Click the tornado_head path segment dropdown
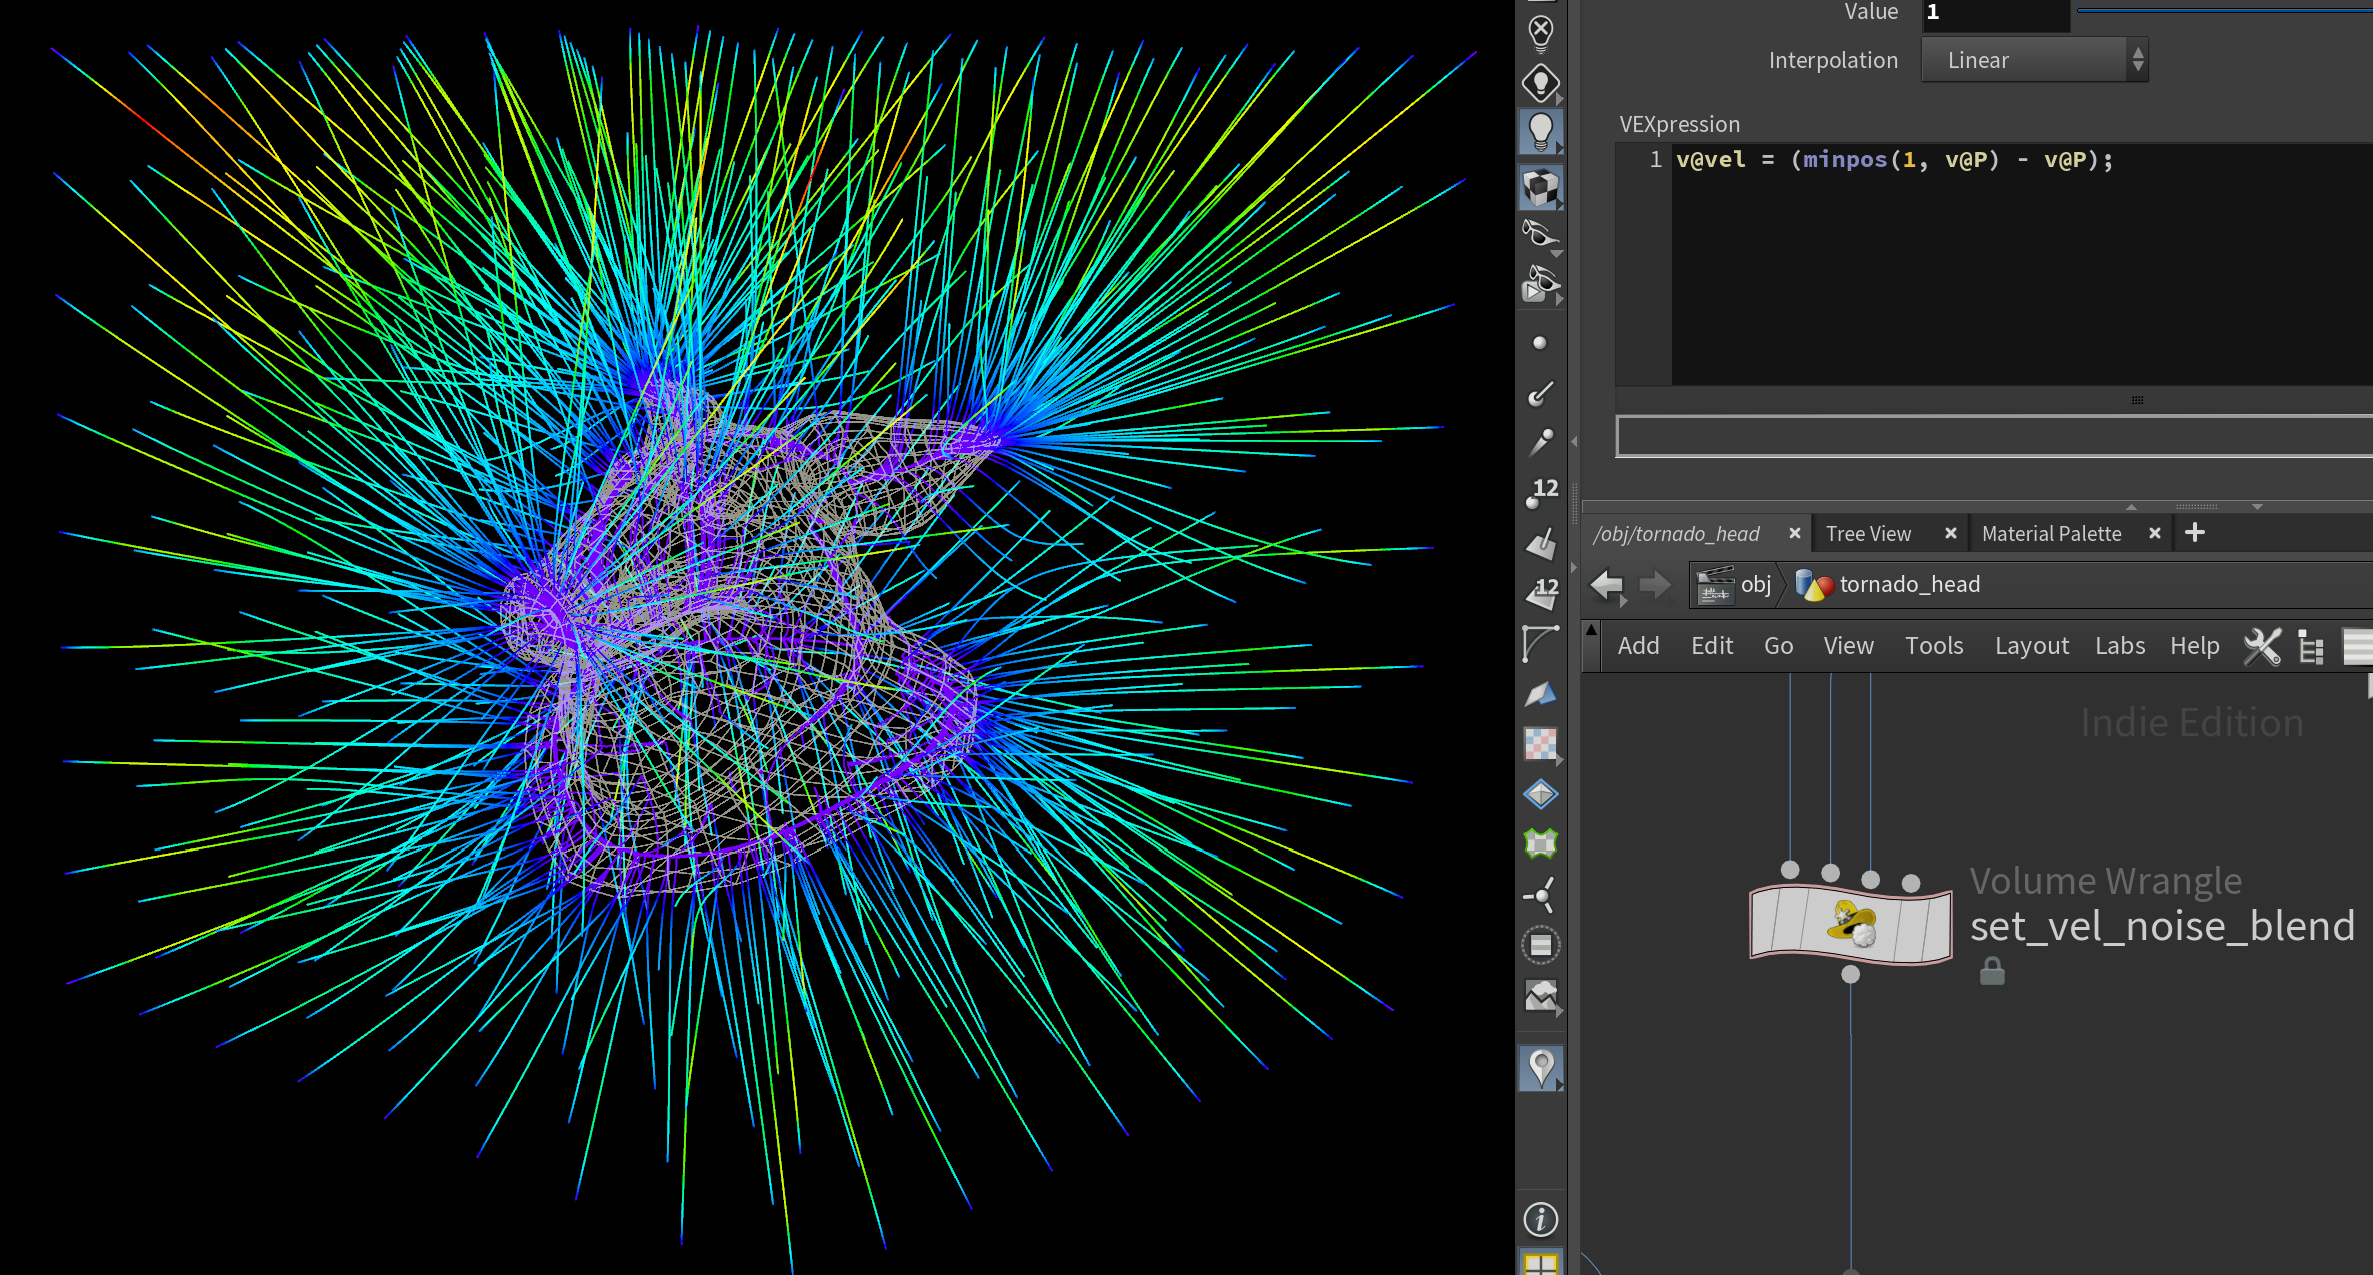The image size is (2373, 1275). click(x=1908, y=584)
